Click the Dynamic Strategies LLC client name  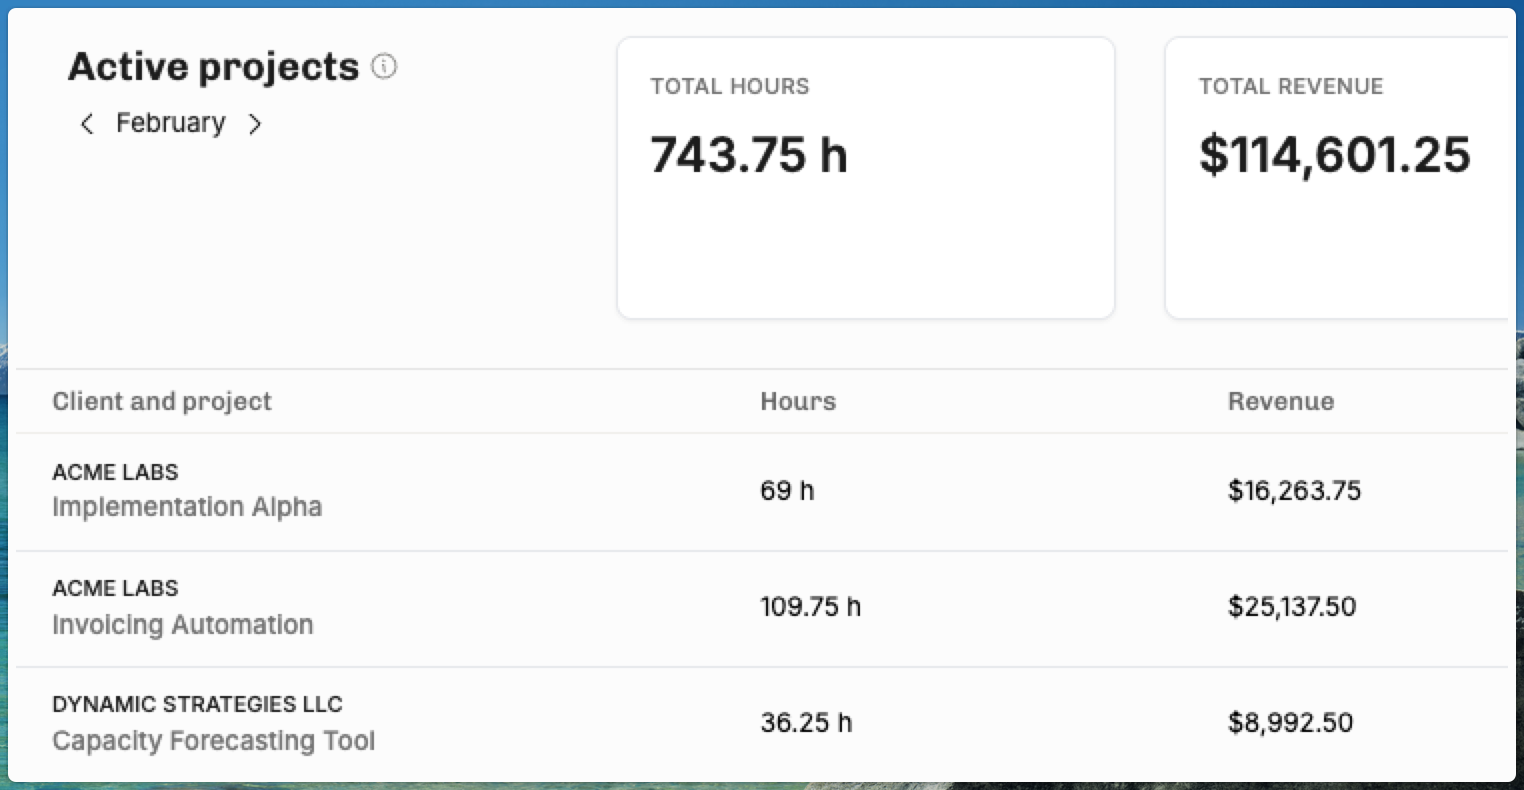pos(197,704)
